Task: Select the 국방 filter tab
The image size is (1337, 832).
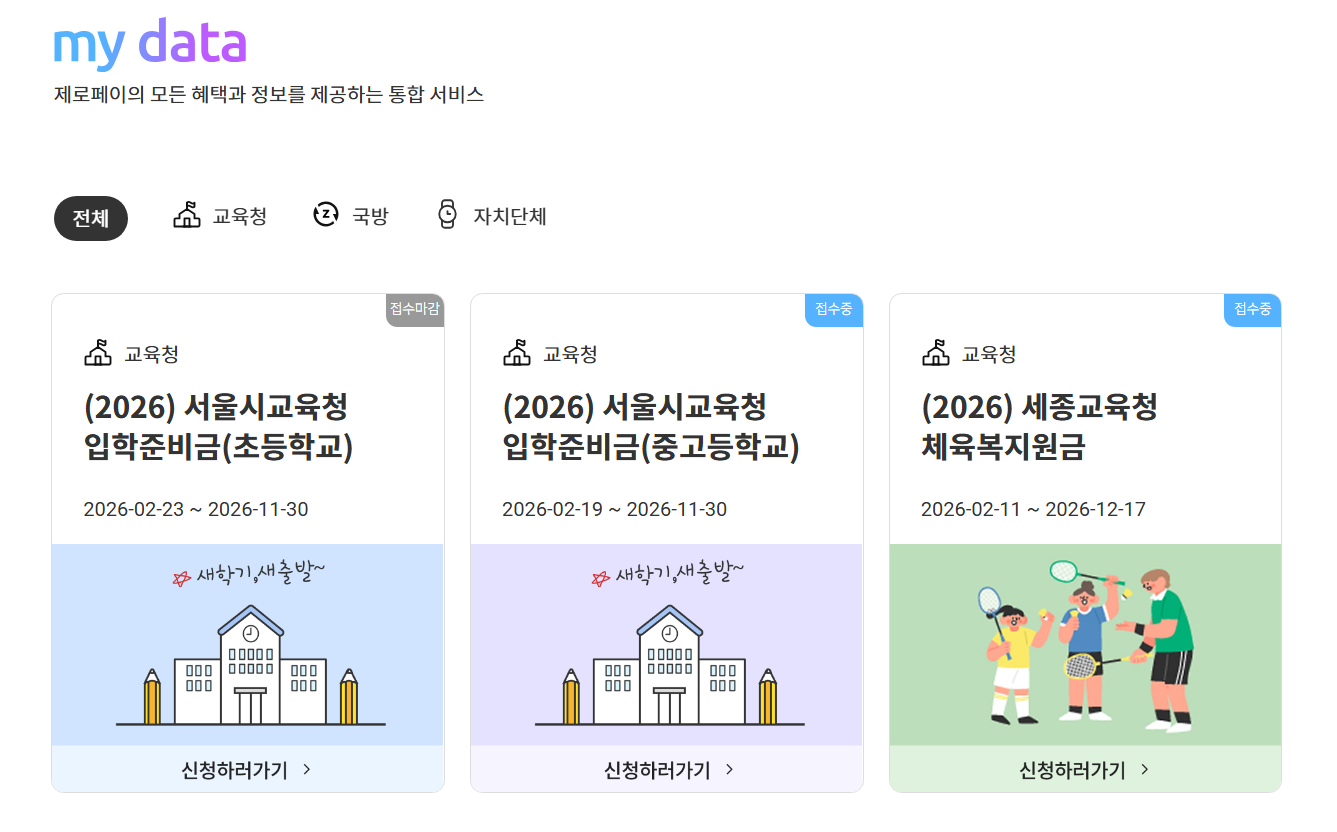Action: (x=351, y=215)
